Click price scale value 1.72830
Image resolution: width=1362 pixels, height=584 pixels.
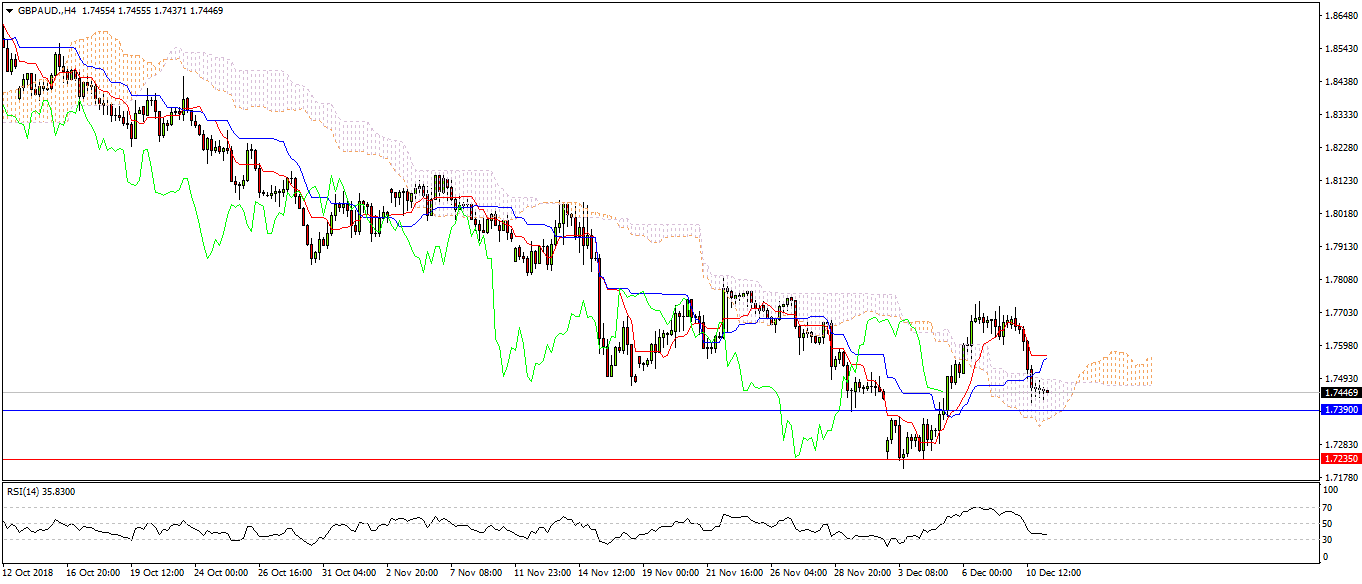click(1339, 444)
